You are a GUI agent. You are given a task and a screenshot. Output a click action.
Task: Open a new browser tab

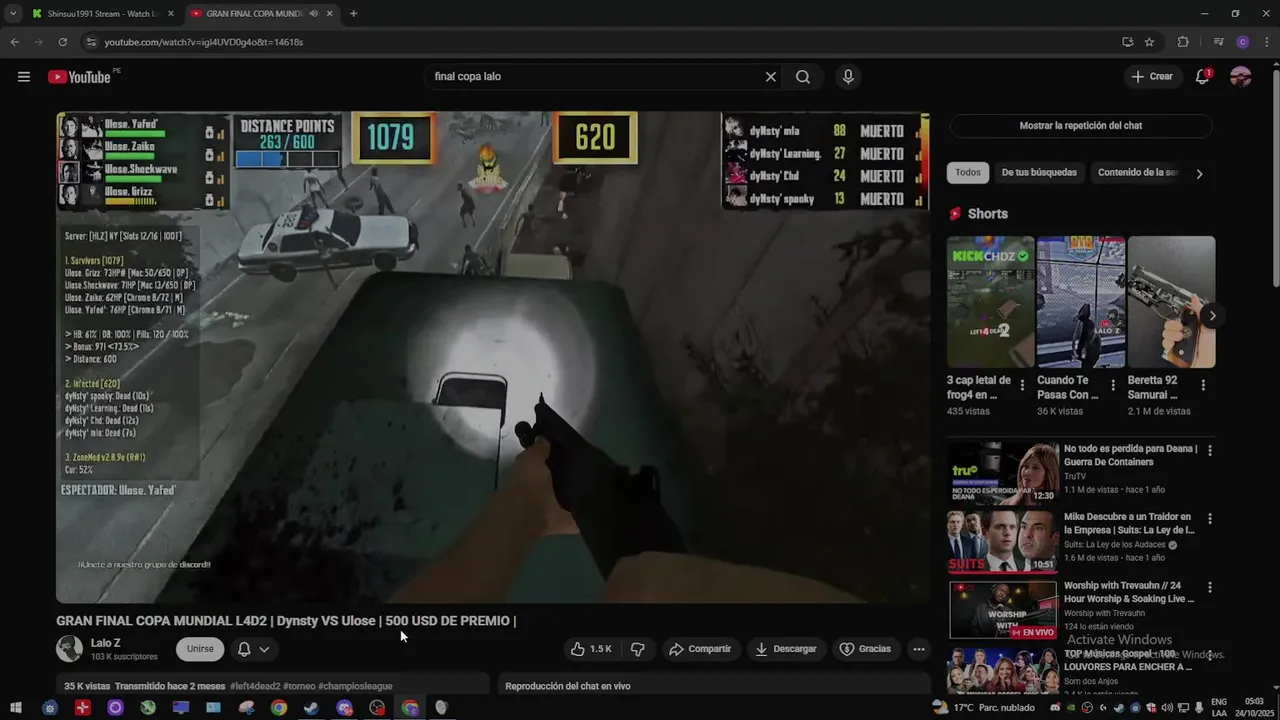click(x=353, y=14)
